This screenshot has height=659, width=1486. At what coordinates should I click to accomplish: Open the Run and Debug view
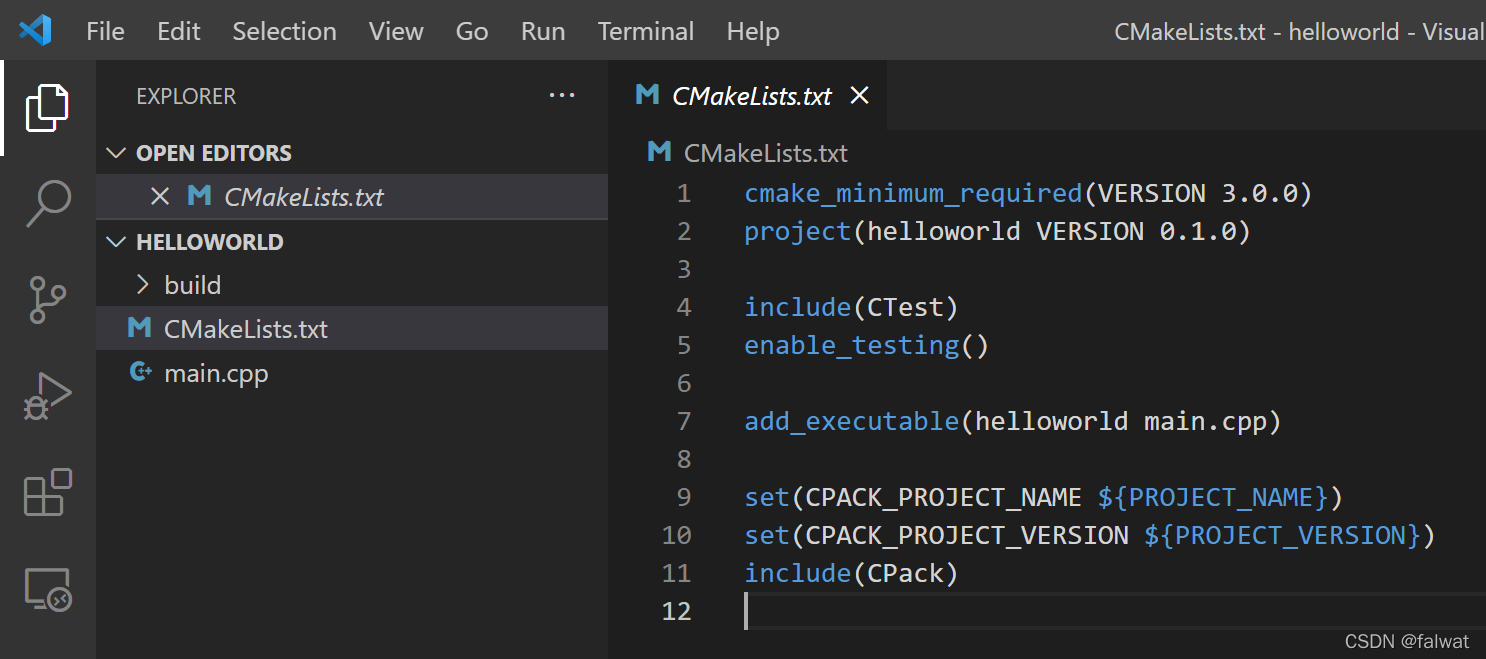click(47, 396)
